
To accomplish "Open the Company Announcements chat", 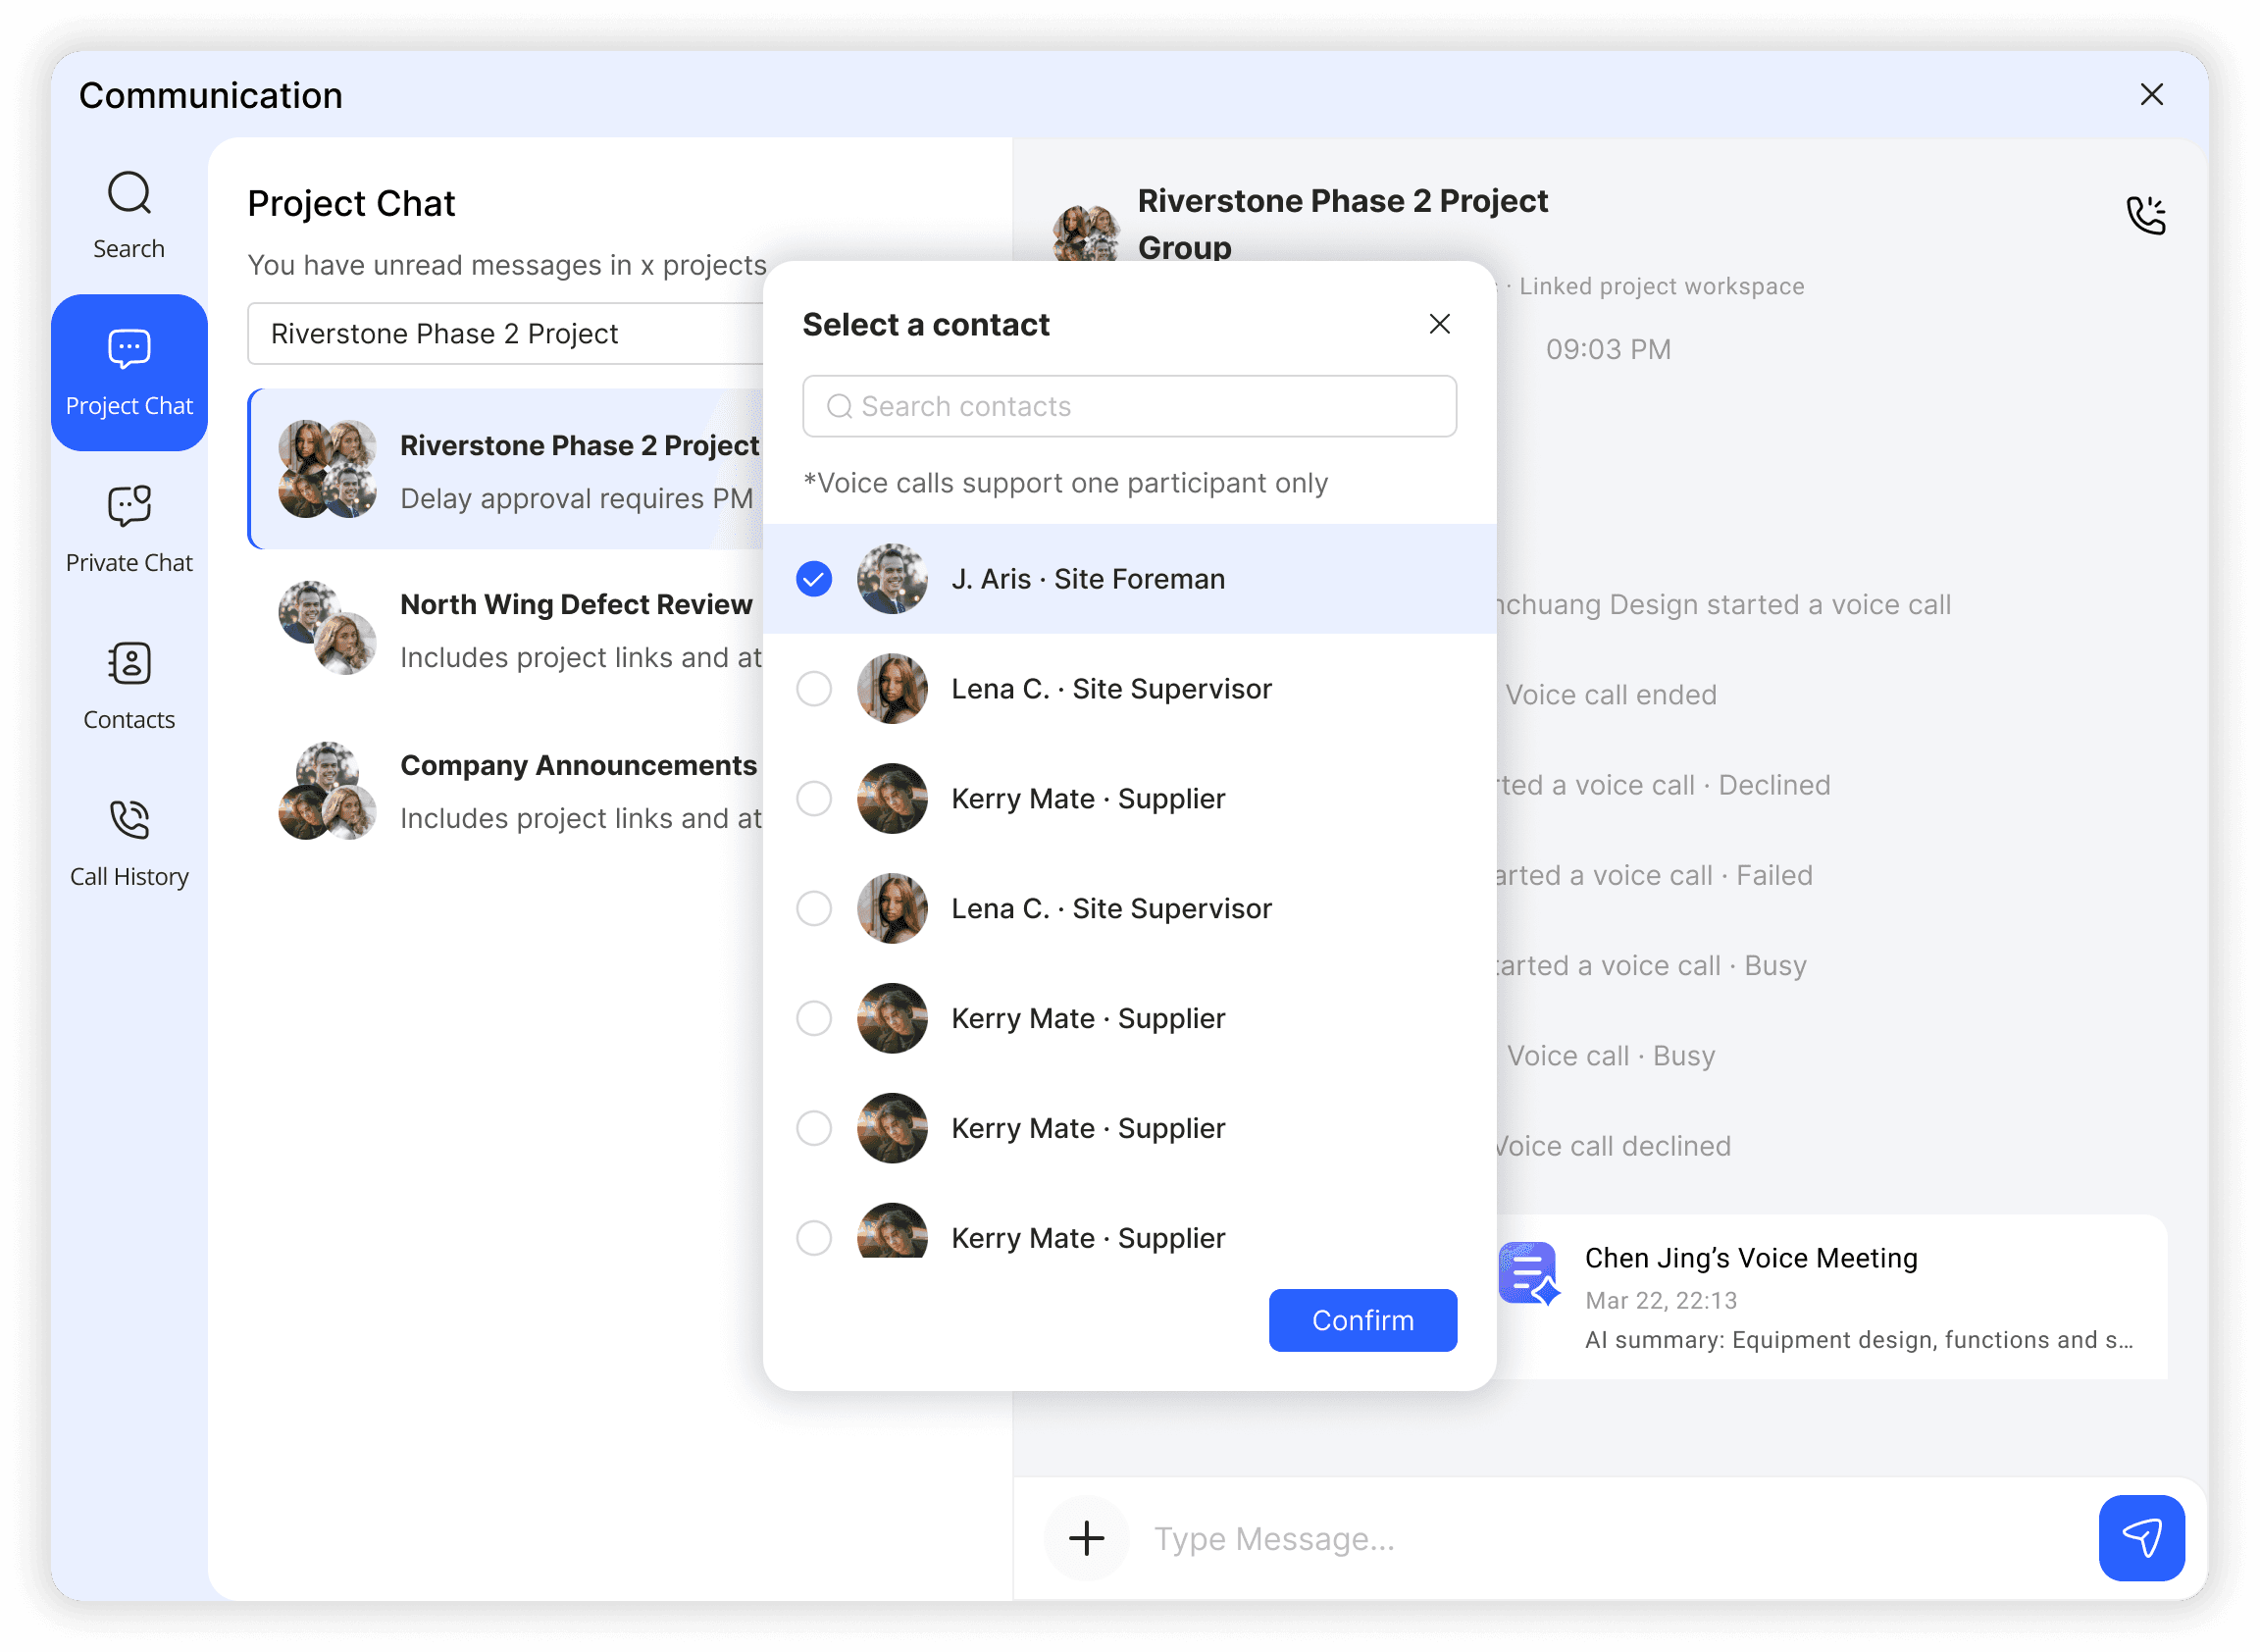I will coord(506,790).
